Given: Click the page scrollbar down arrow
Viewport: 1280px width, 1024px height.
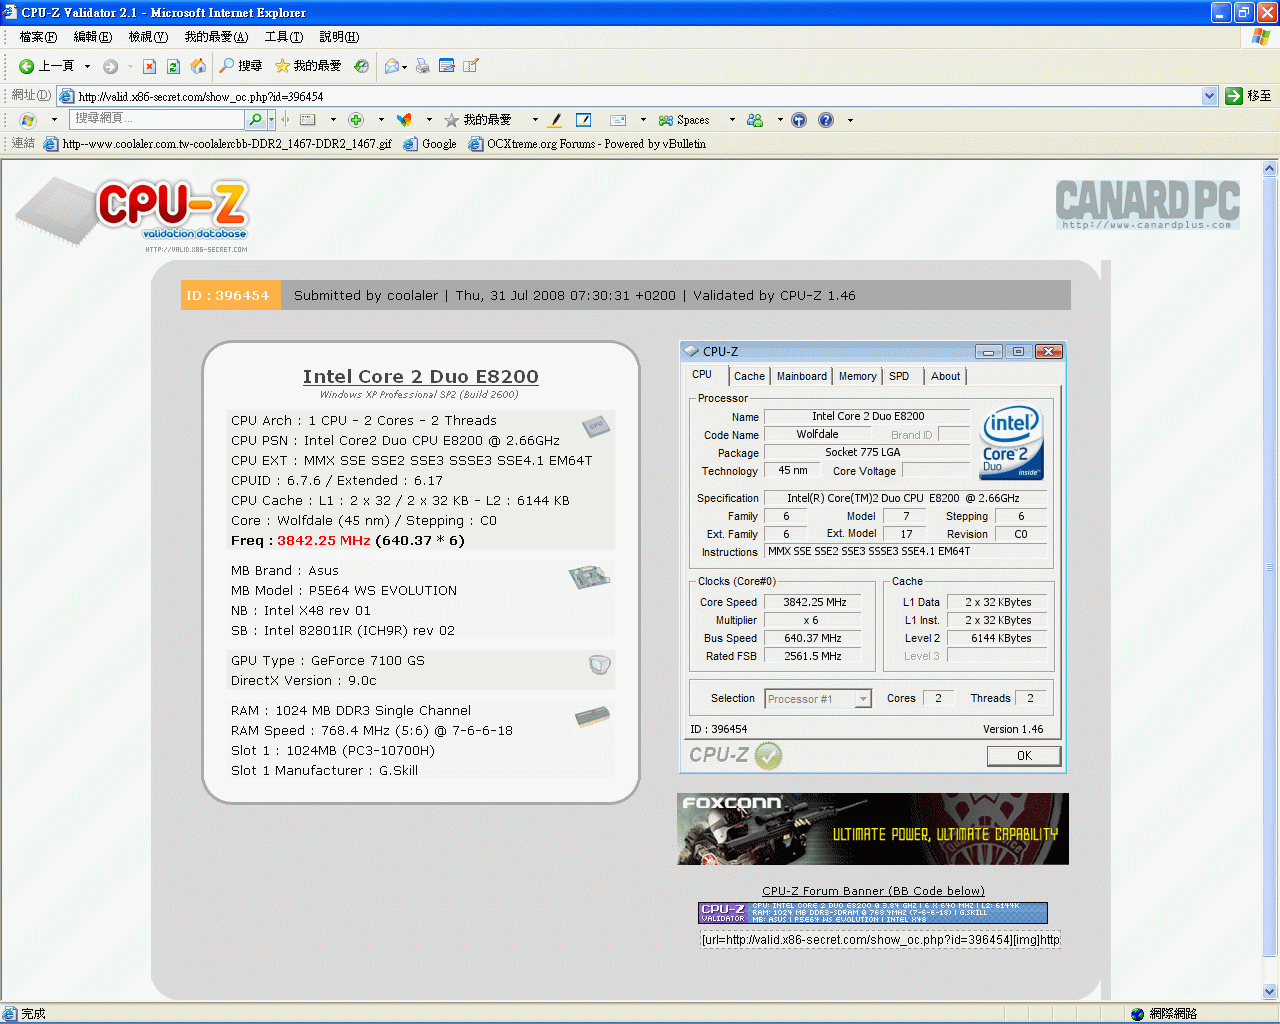Looking at the screenshot, I should (1270, 992).
